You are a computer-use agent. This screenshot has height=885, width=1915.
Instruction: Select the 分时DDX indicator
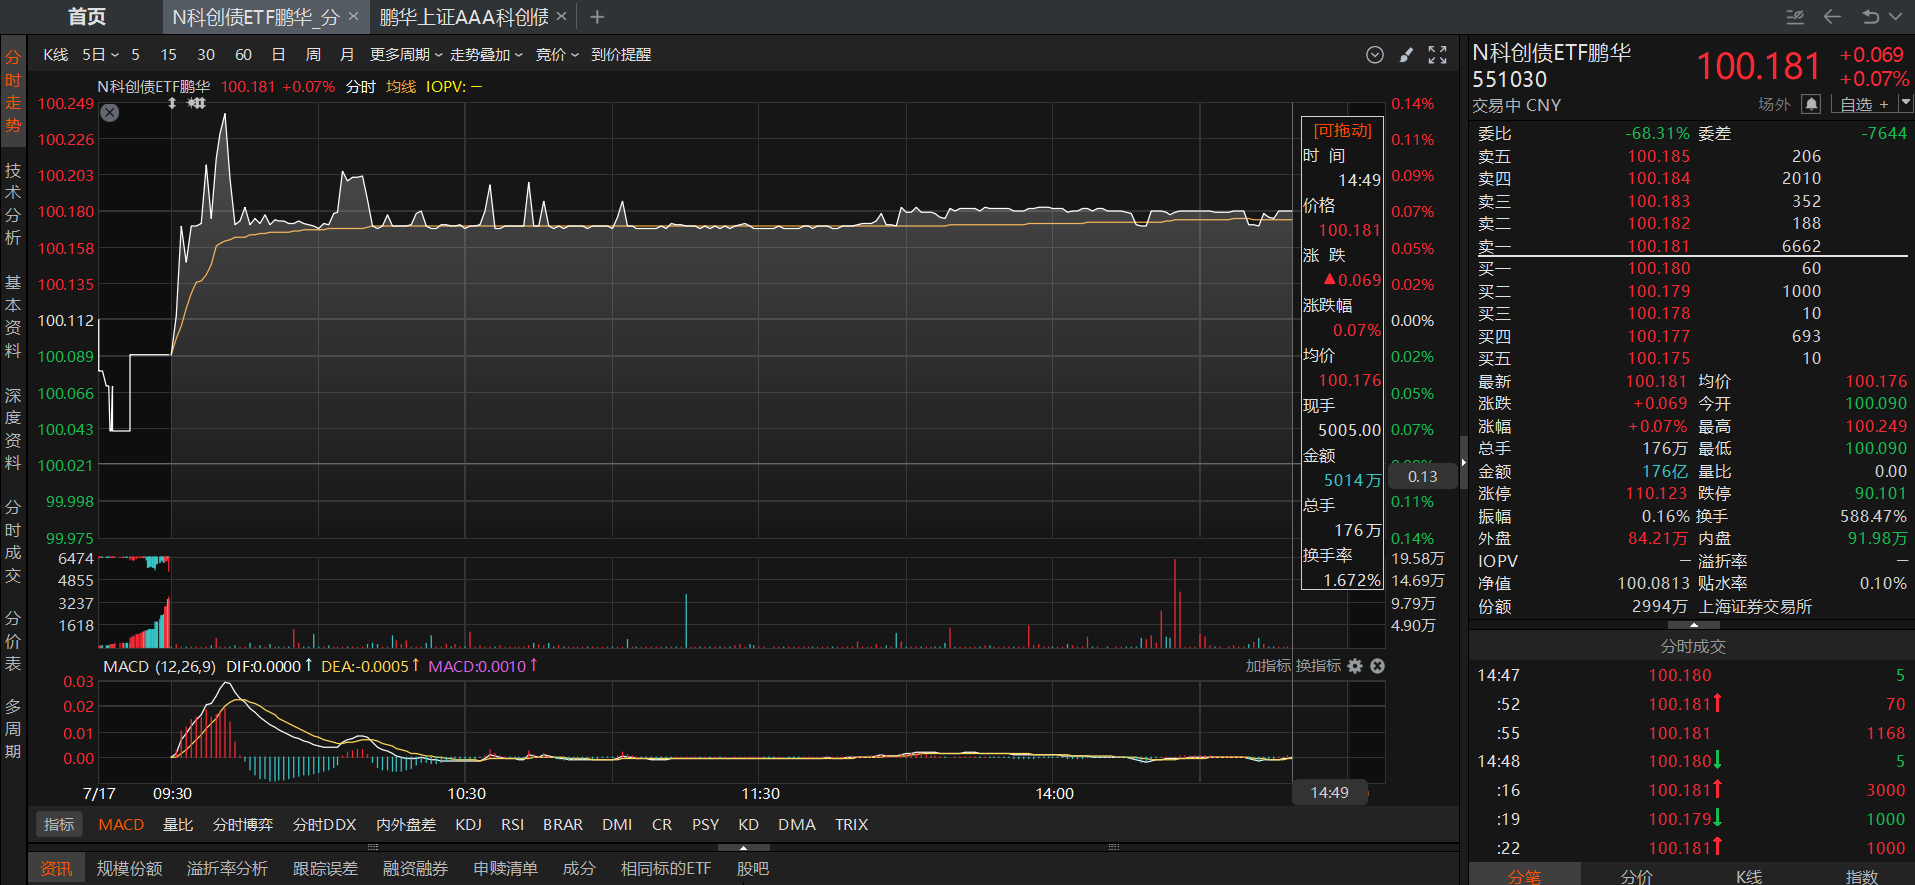tap(324, 825)
